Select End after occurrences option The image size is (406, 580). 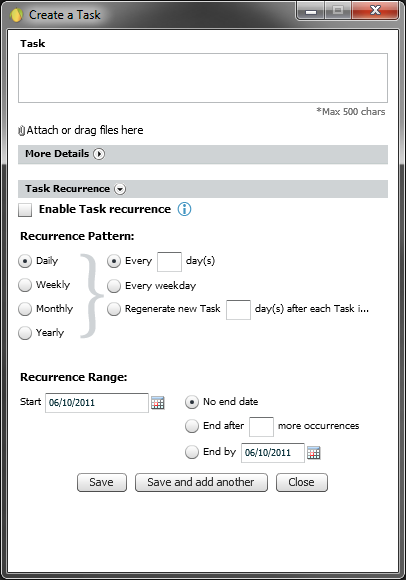click(192, 426)
